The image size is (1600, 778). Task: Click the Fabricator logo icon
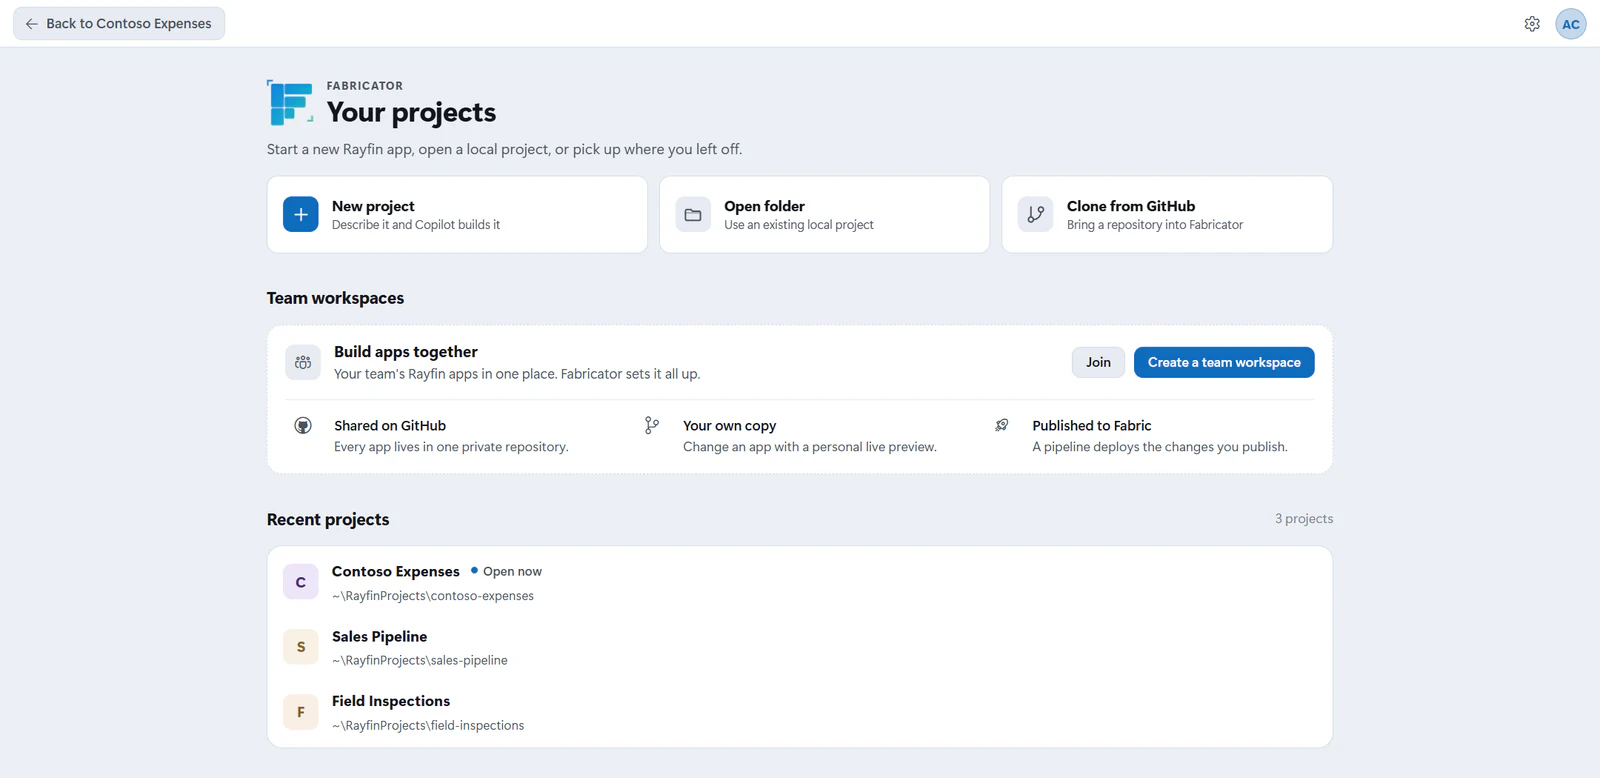point(291,102)
